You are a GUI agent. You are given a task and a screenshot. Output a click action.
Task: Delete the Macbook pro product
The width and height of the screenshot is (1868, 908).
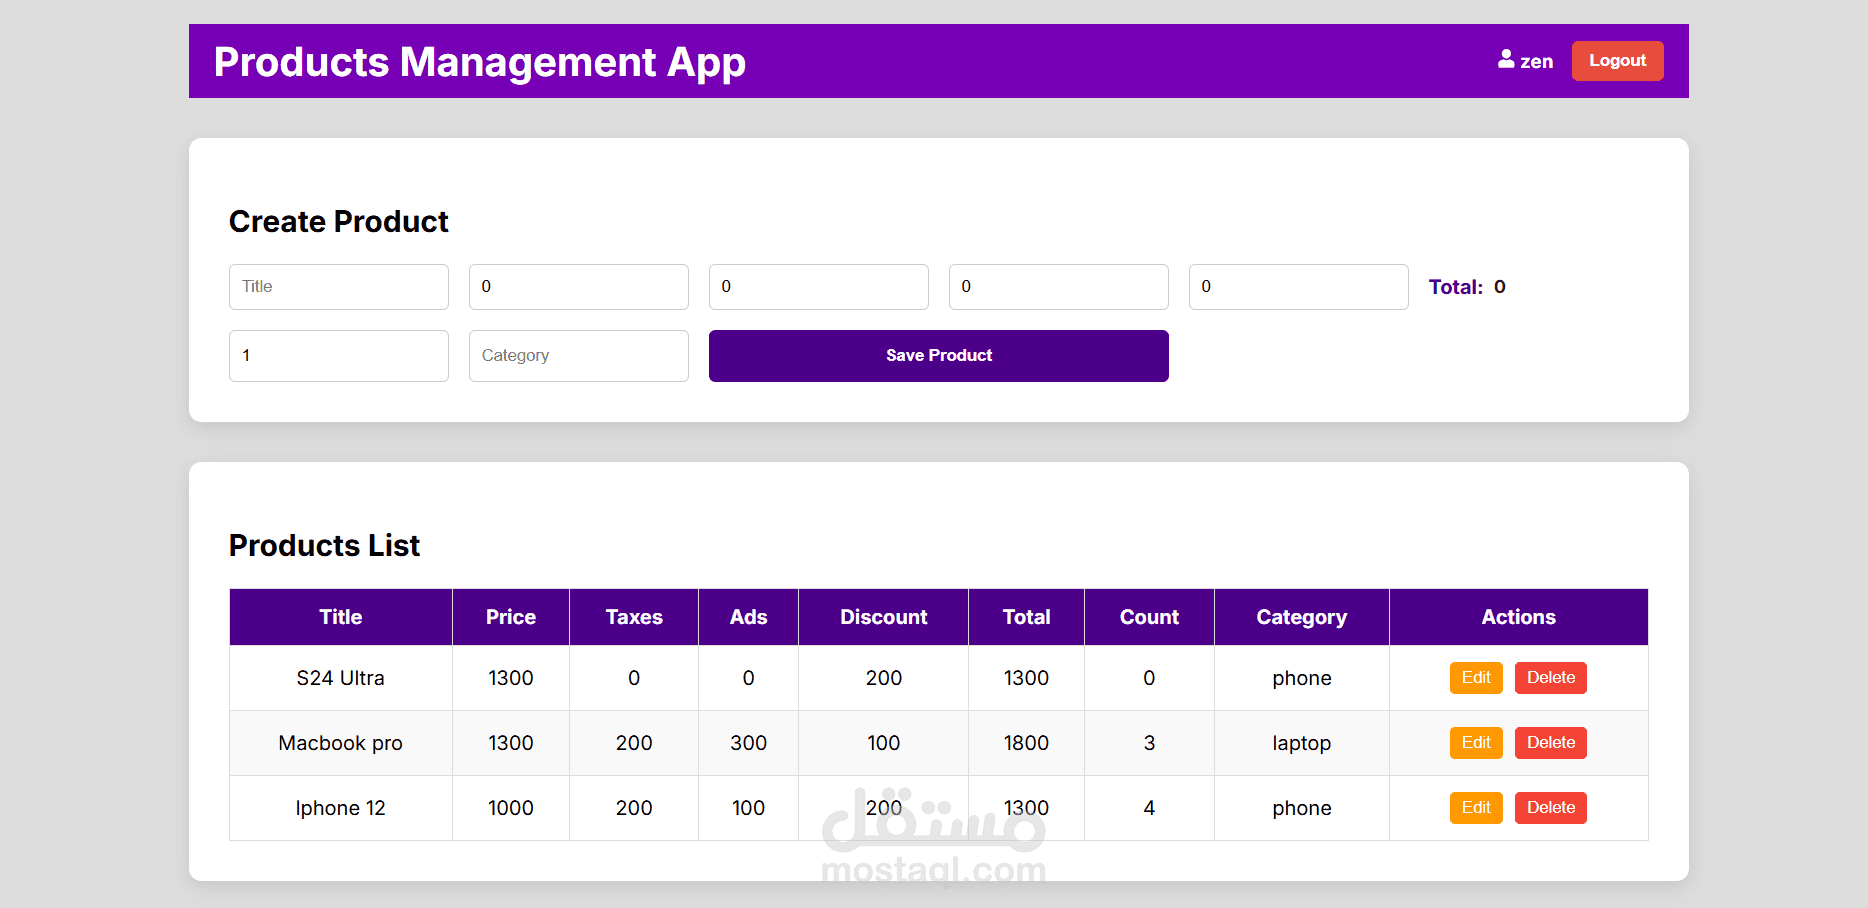tap(1550, 743)
